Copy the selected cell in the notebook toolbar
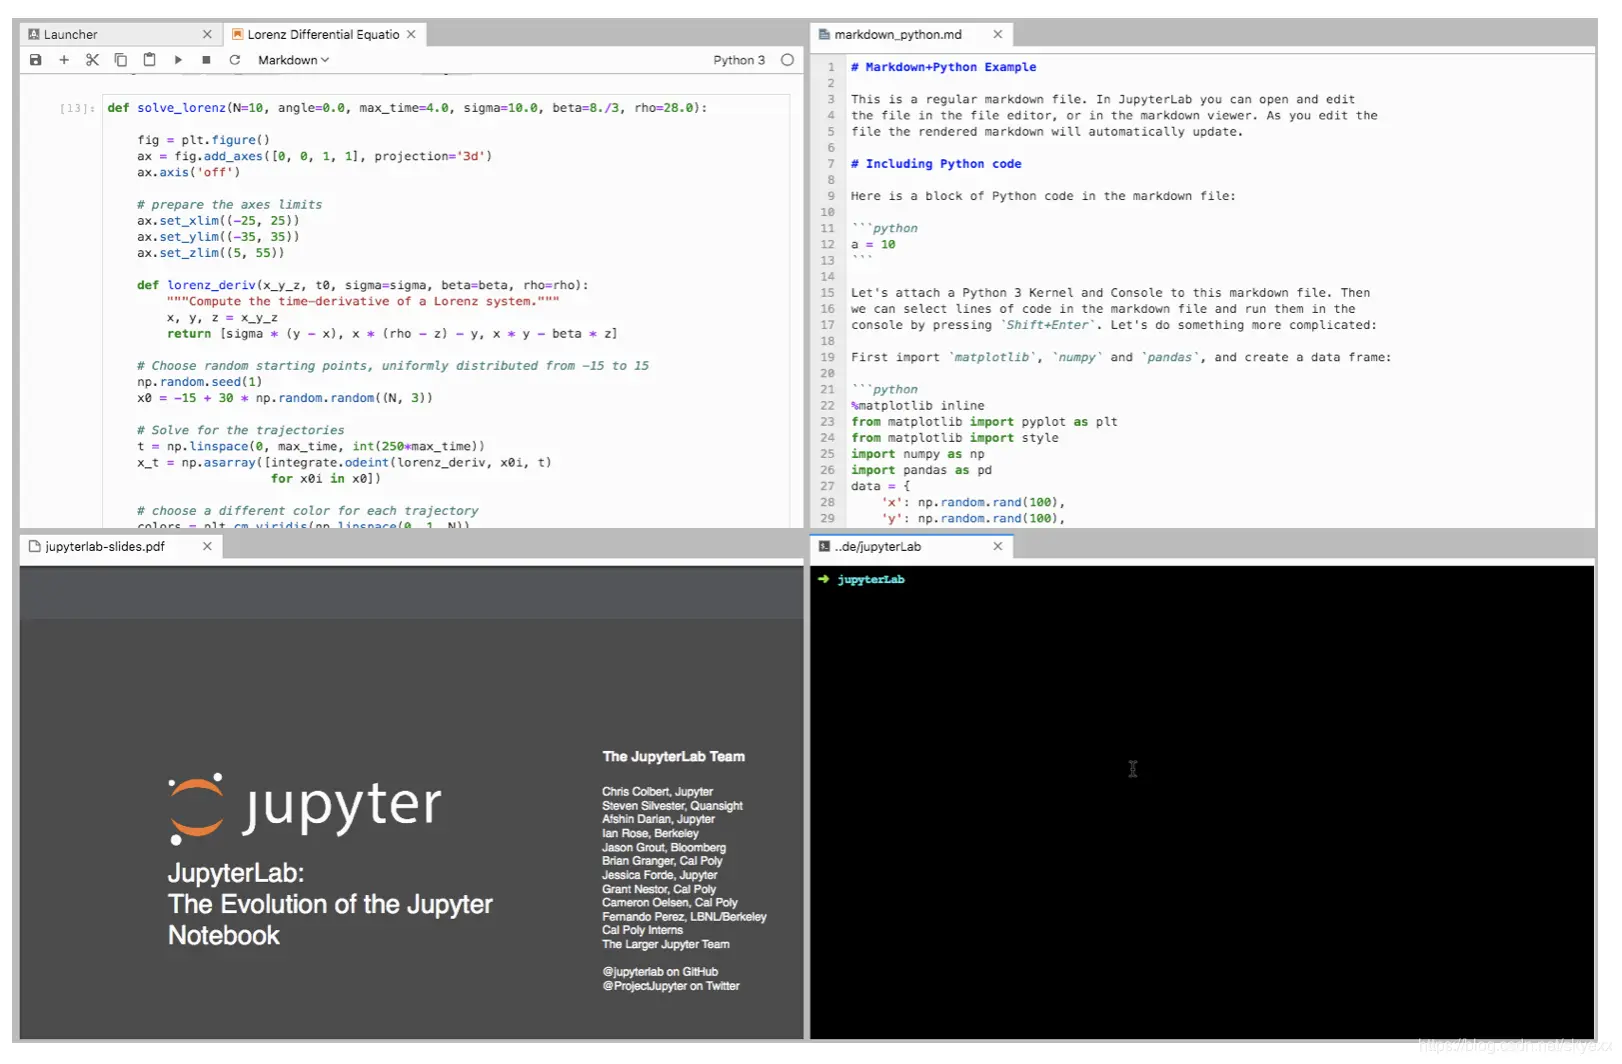Image resolution: width=1622 pixels, height=1064 pixels. (121, 60)
